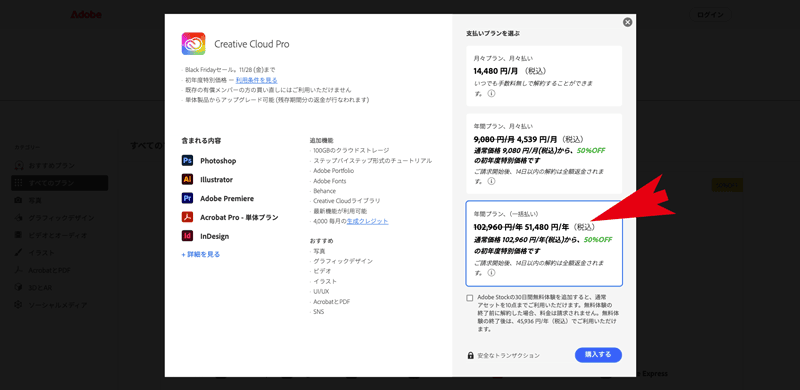Image resolution: width=800 pixels, height=390 pixels.
Task: Click the Adobe logo in header
Action: (x=86, y=15)
